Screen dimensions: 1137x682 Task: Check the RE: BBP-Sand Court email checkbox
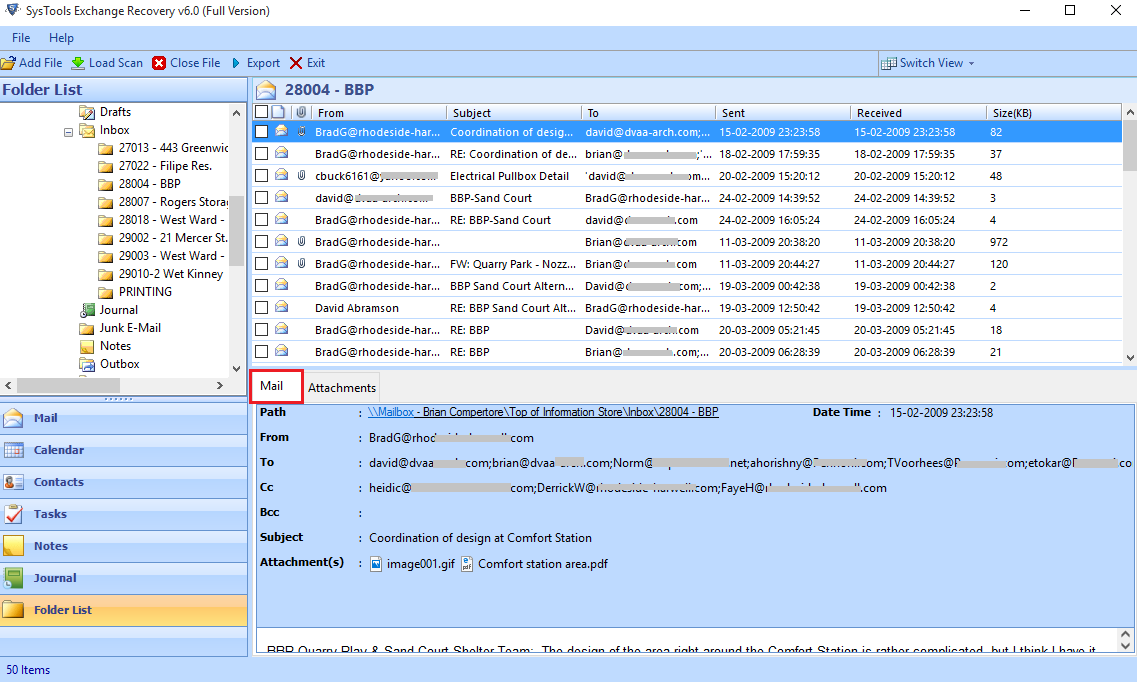click(262, 220)
